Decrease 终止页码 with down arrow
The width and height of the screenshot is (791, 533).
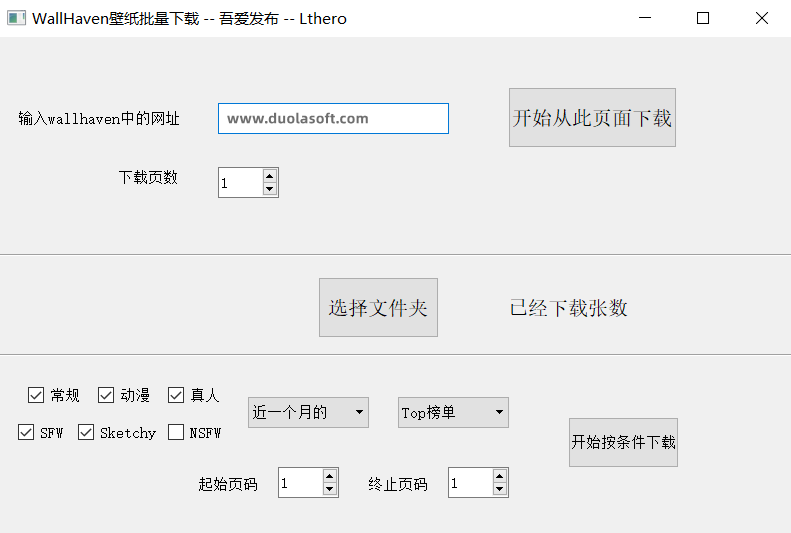click(x=500, y=489)
